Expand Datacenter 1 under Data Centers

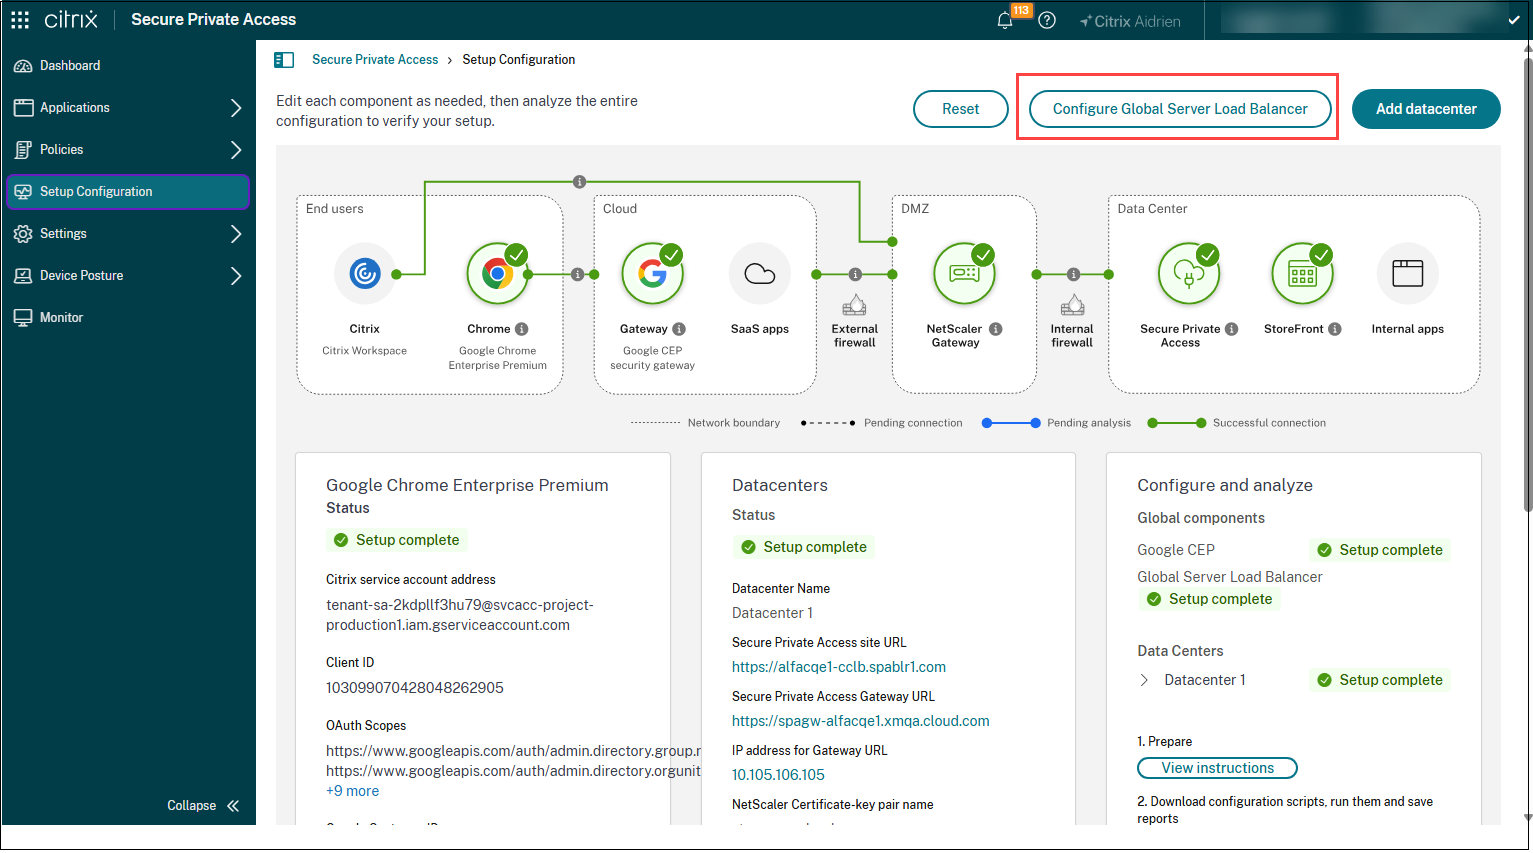(1145, 680)
